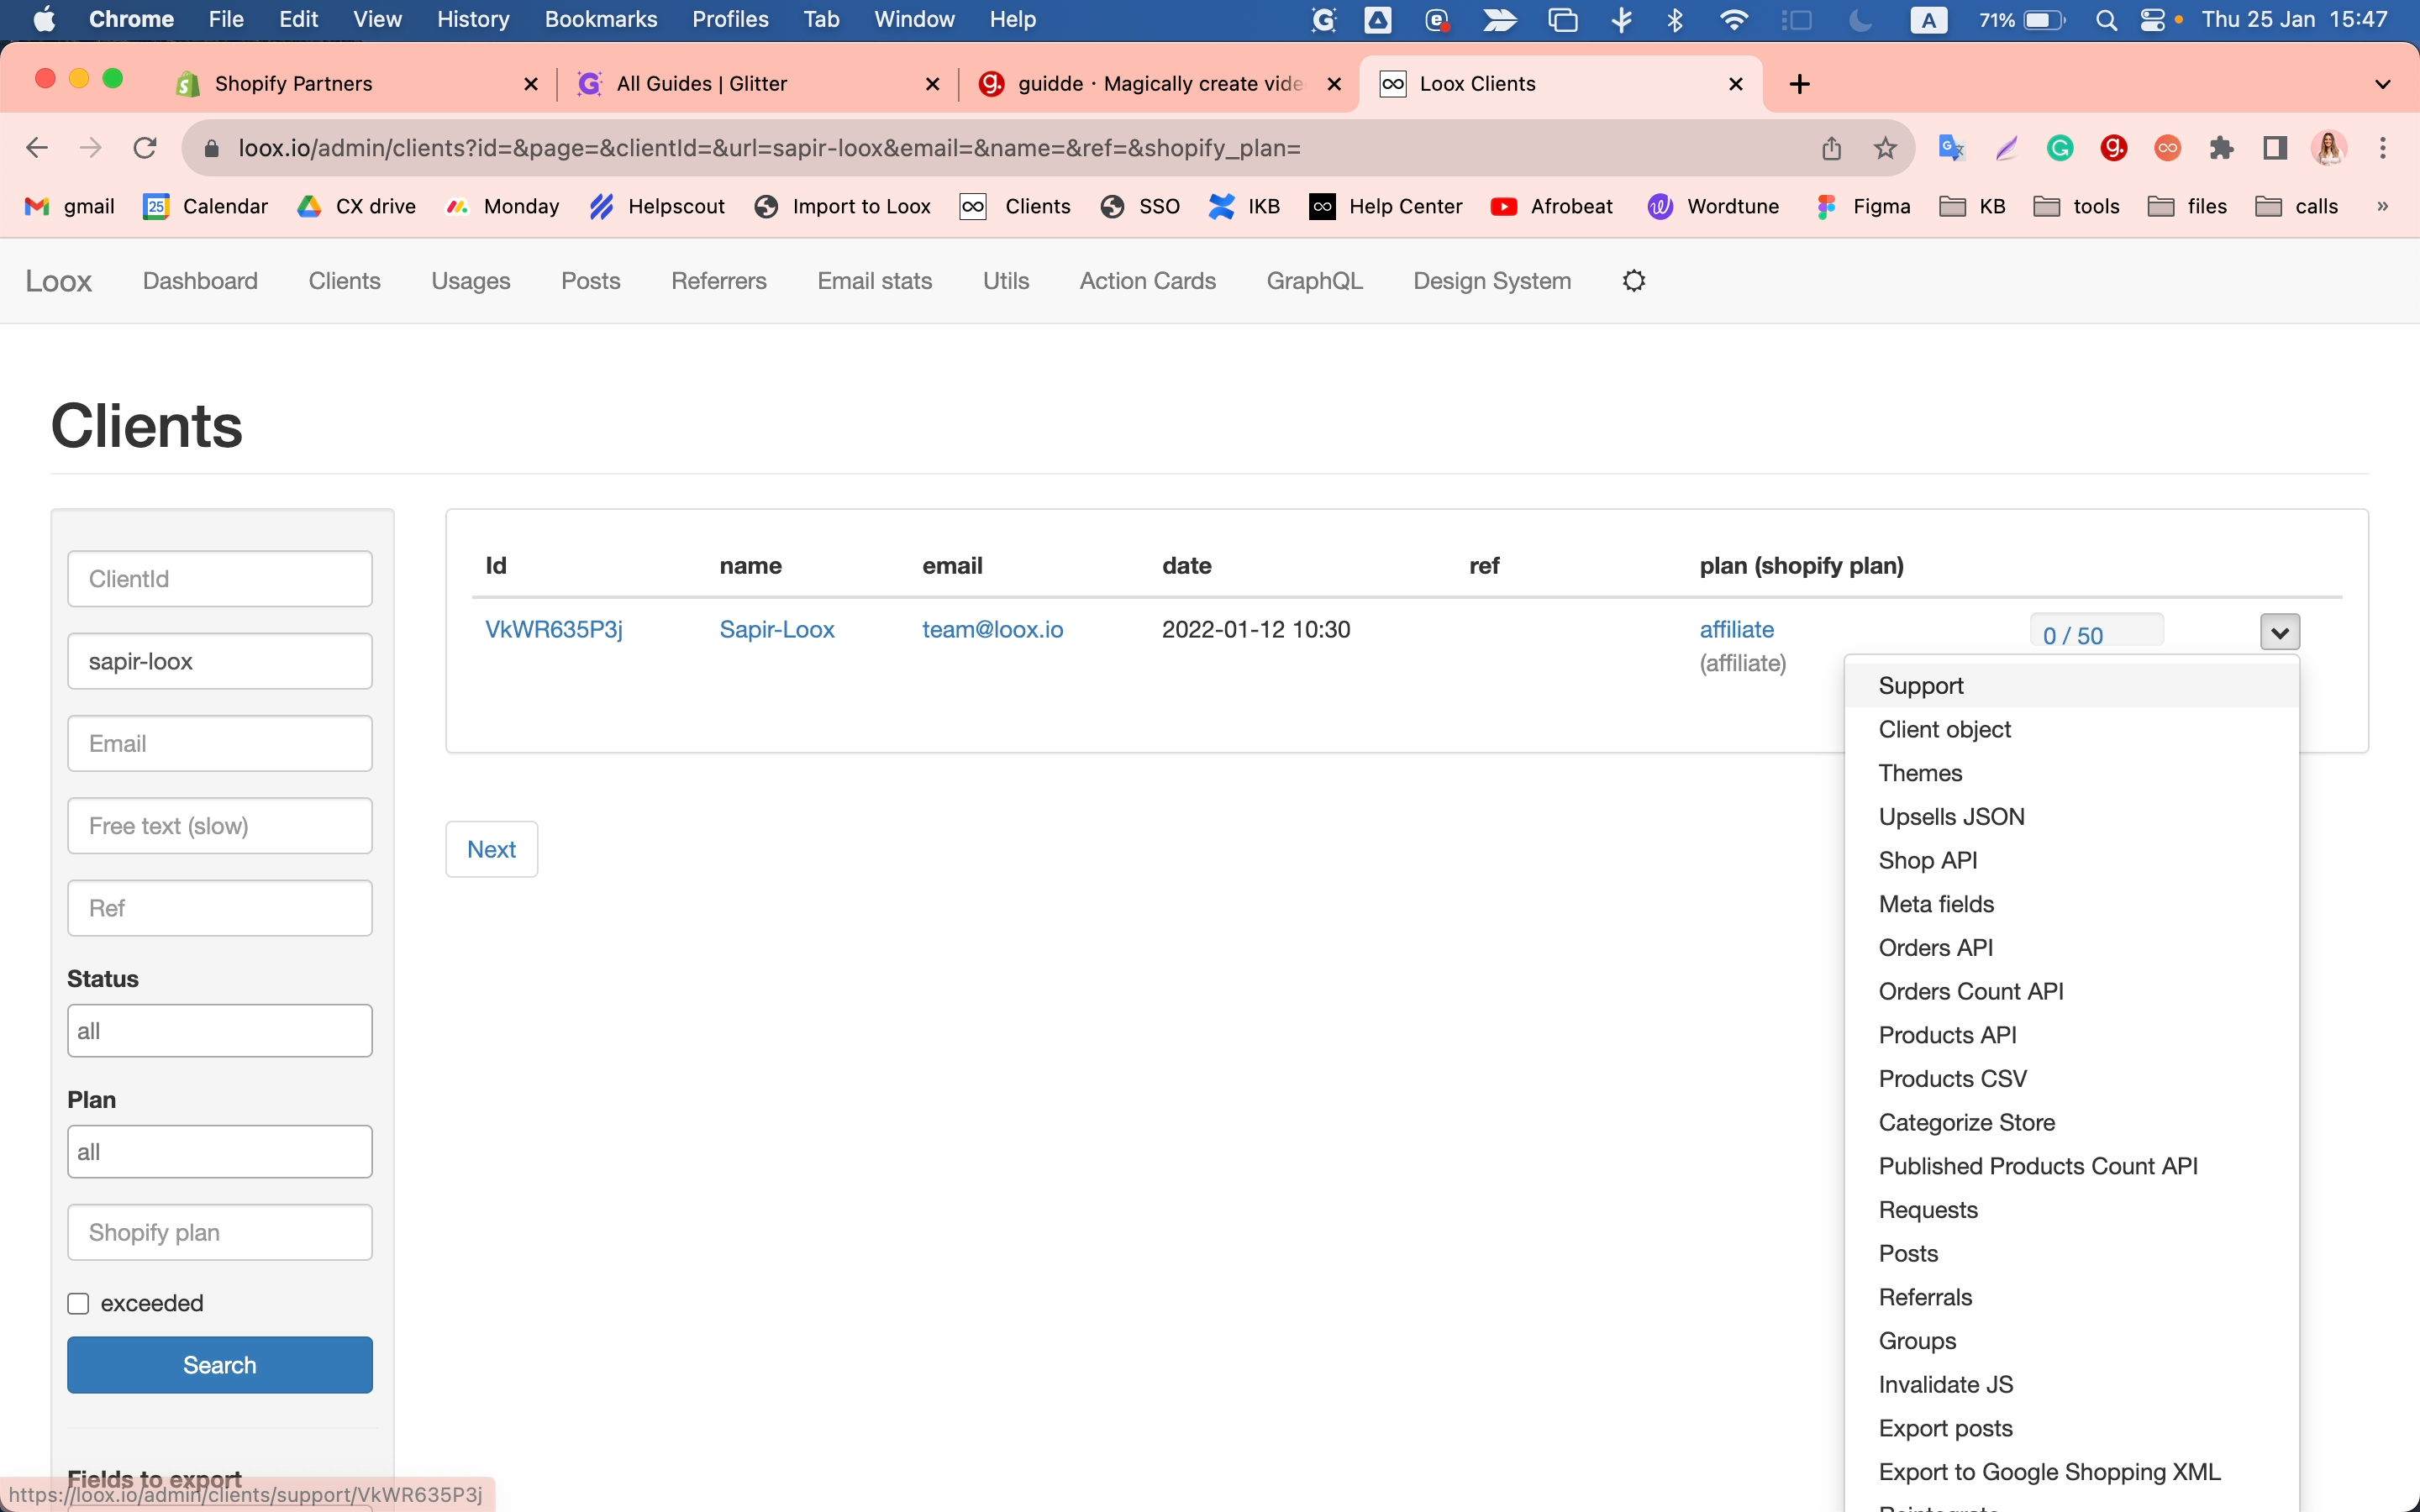Click the theme toggle sun icon in navbar
The width and height of the screenshot is (2420, 1512).
tap(1633, 281)
